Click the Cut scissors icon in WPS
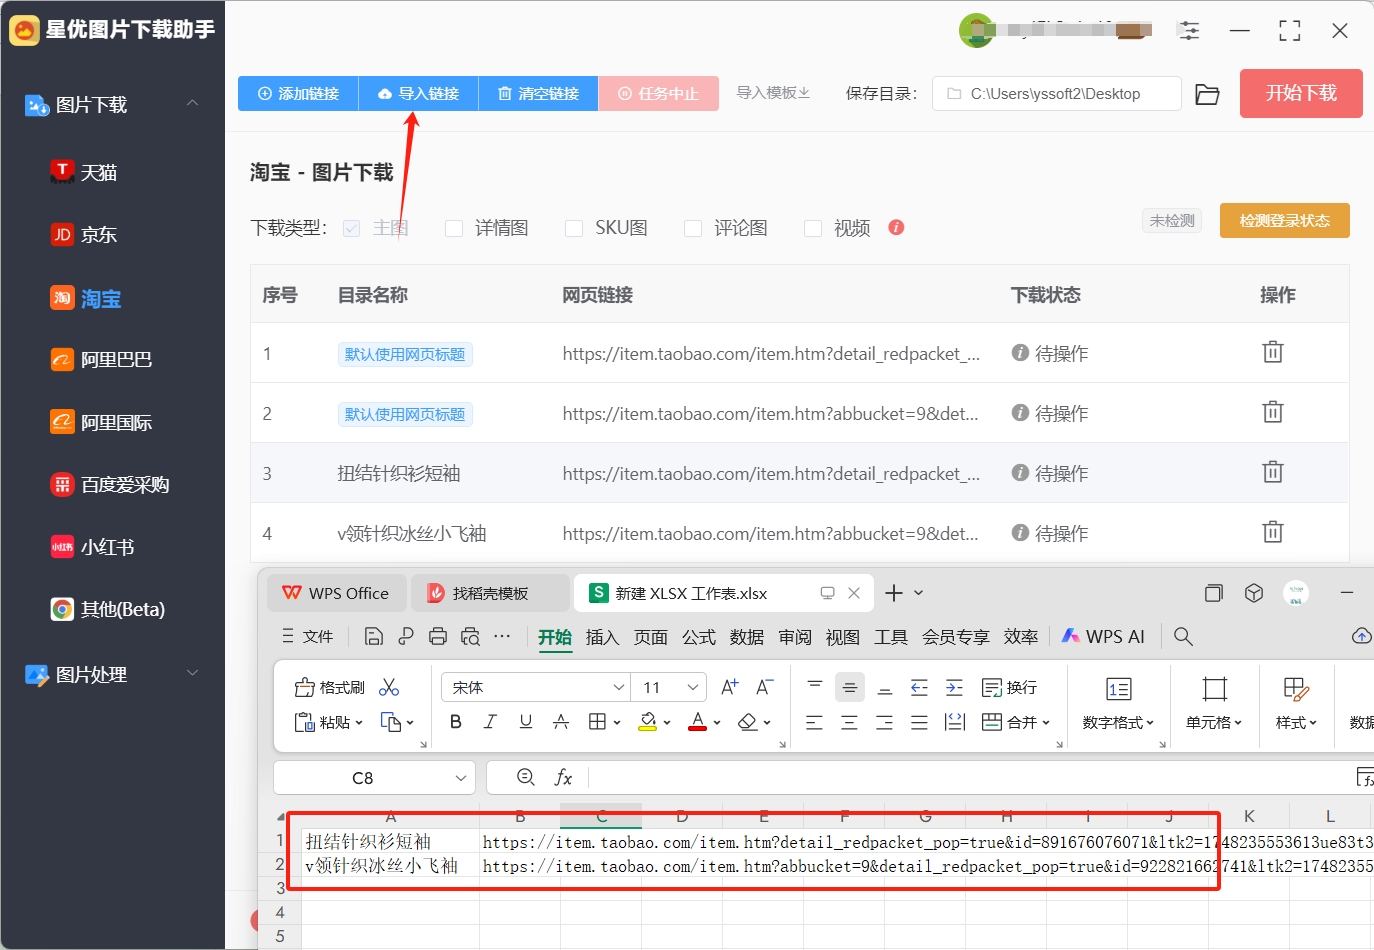The image size is (1374, 950). tap(389, 687)
